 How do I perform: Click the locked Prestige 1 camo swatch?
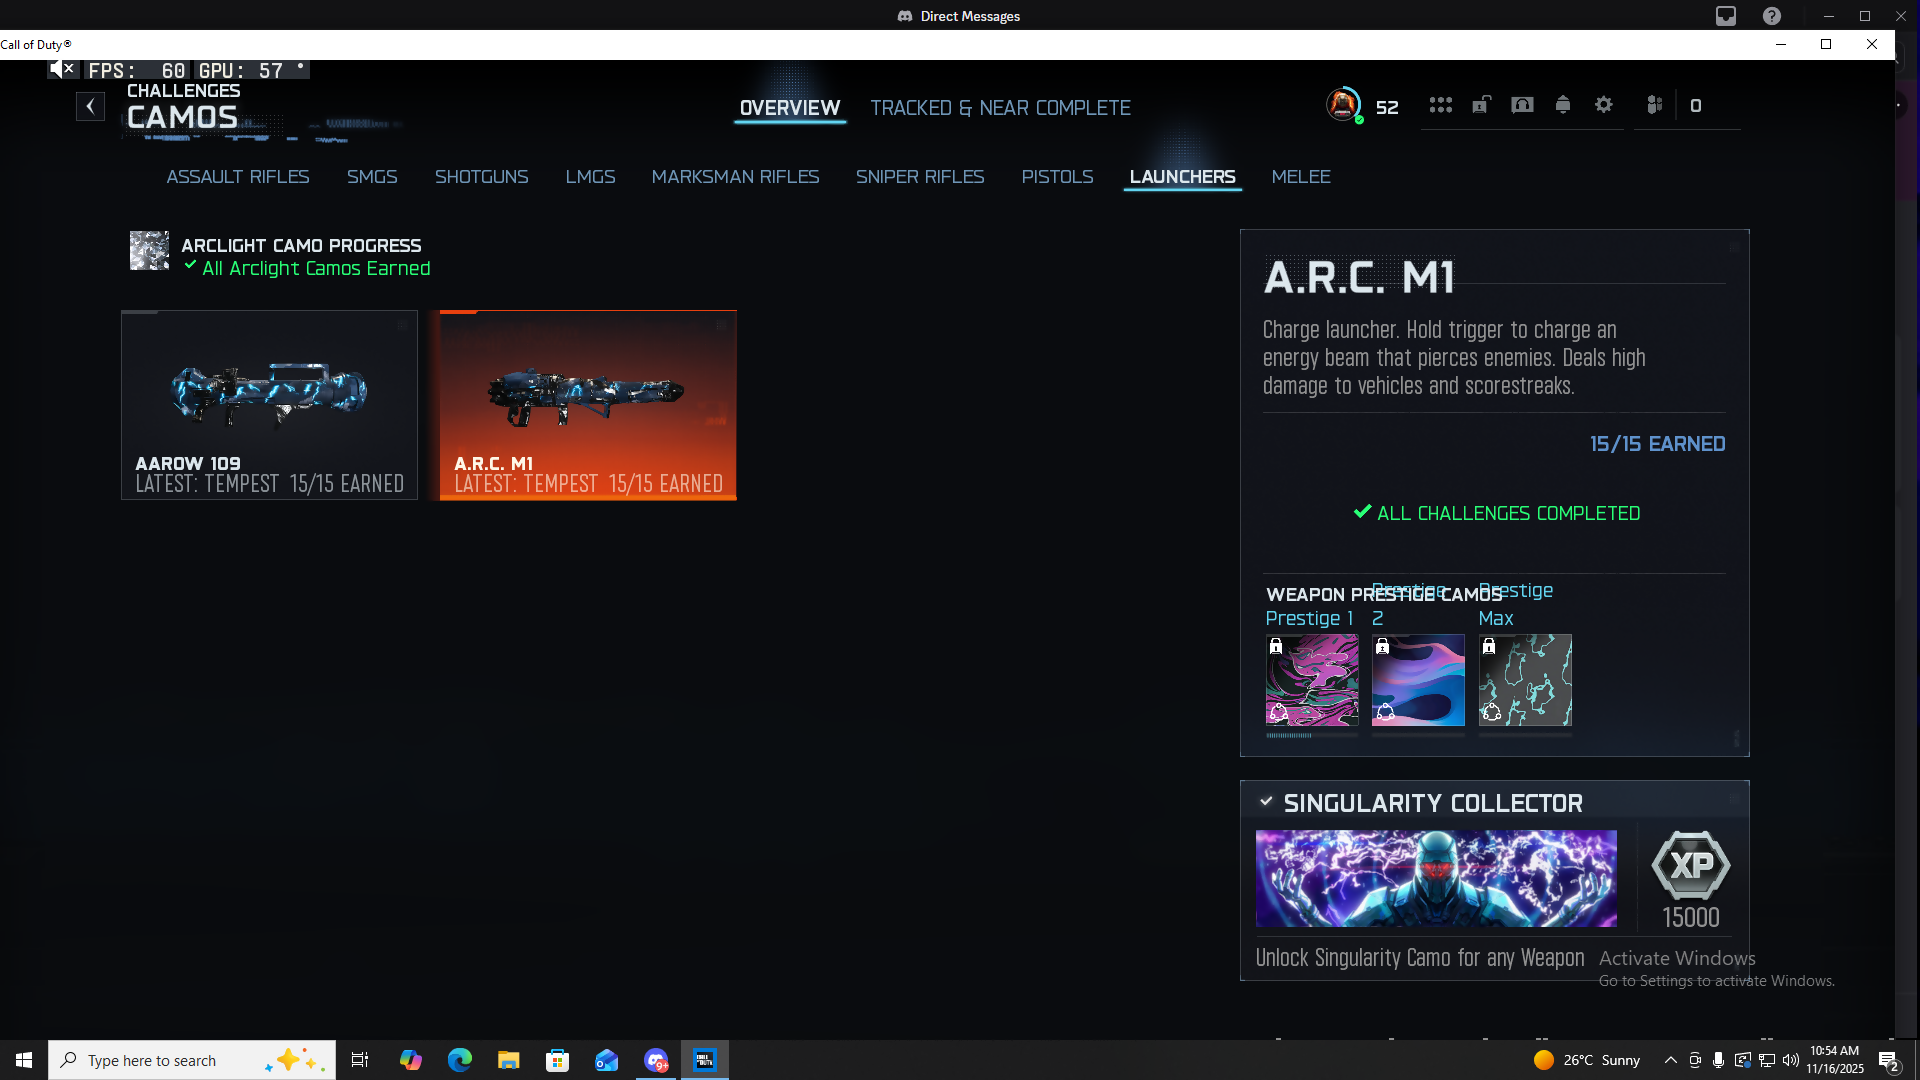[1312, 680]
